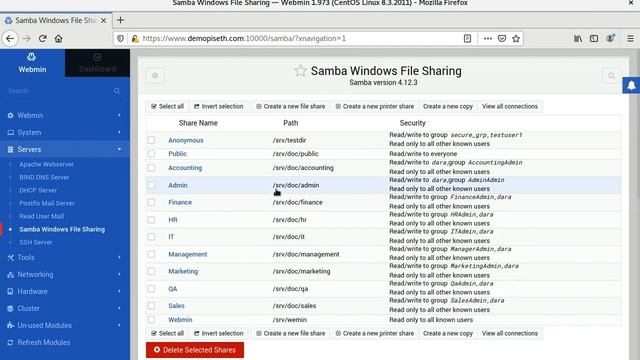Image resolution: width=640 pixels, height=360 pixels.
Task: Open the Anonymous share link
Action: 186,140
